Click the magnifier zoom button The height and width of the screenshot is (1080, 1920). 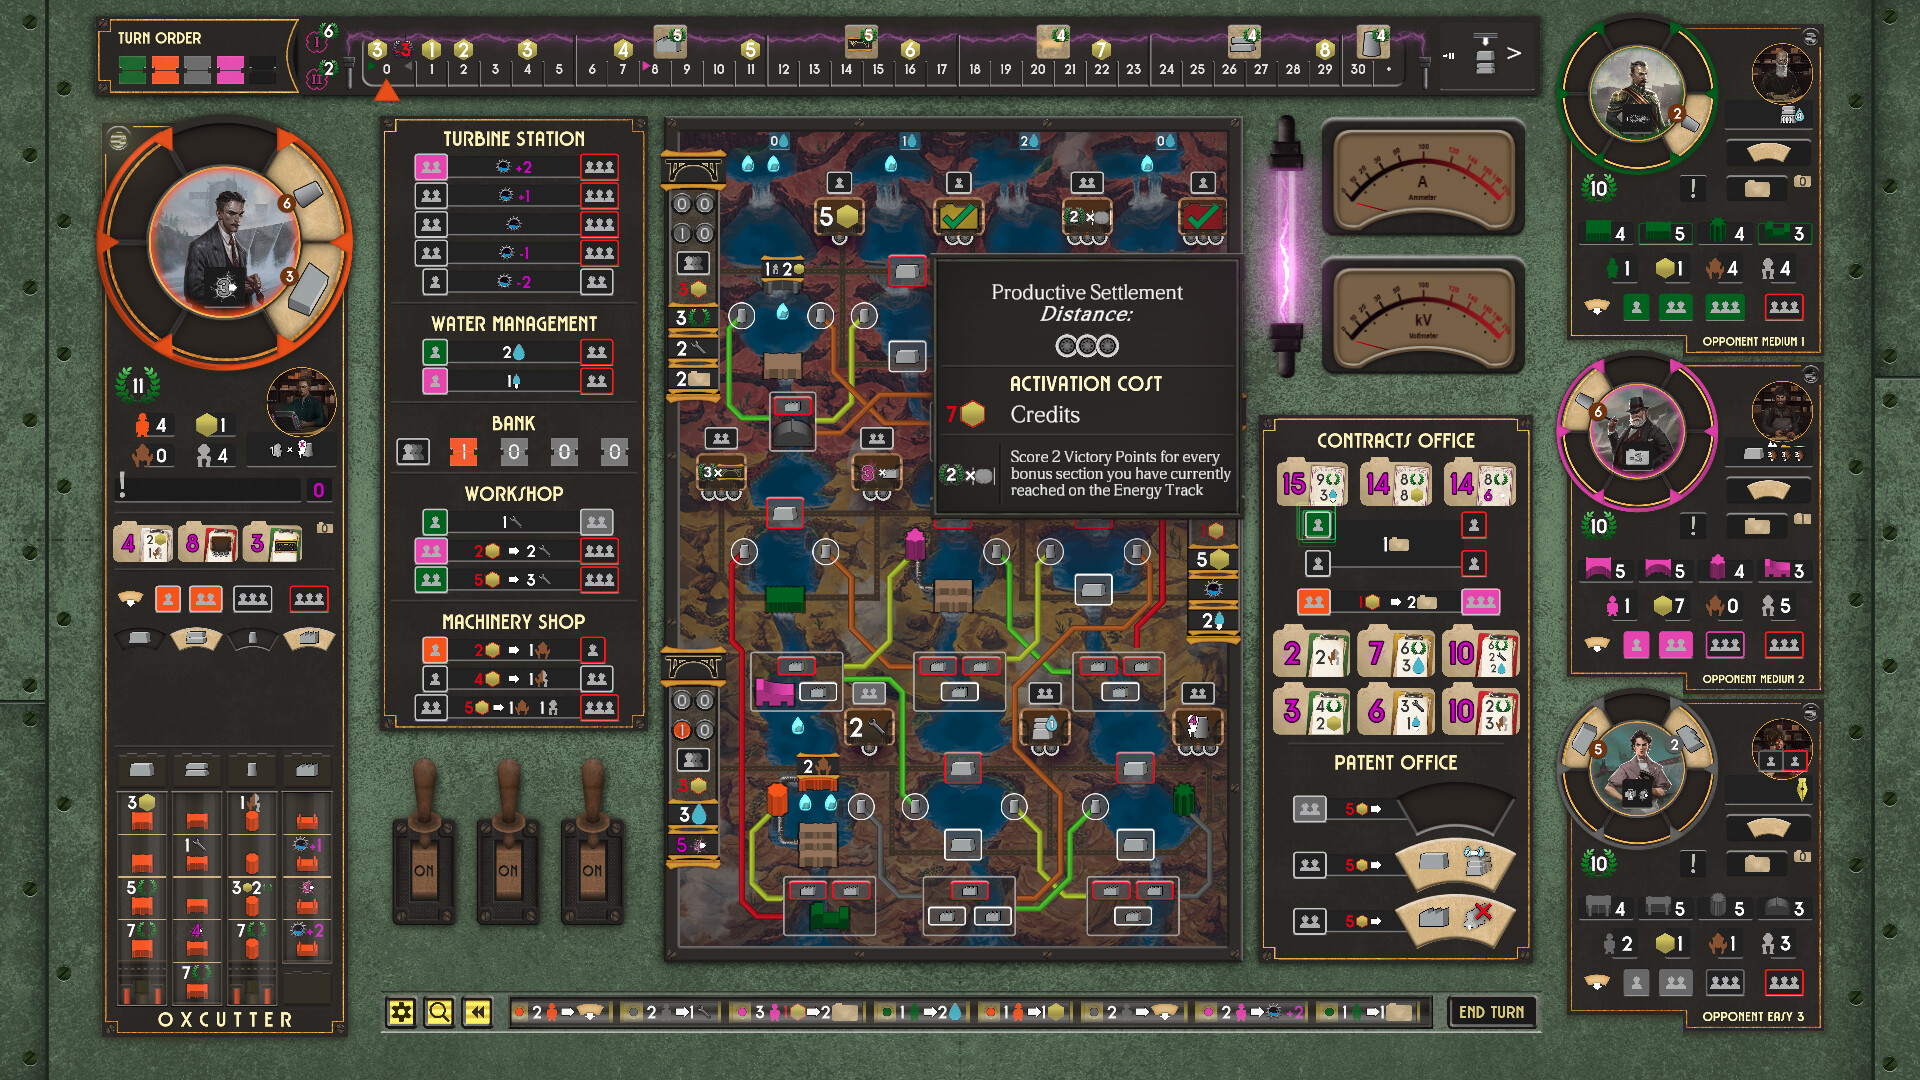tap(439, 1013)
